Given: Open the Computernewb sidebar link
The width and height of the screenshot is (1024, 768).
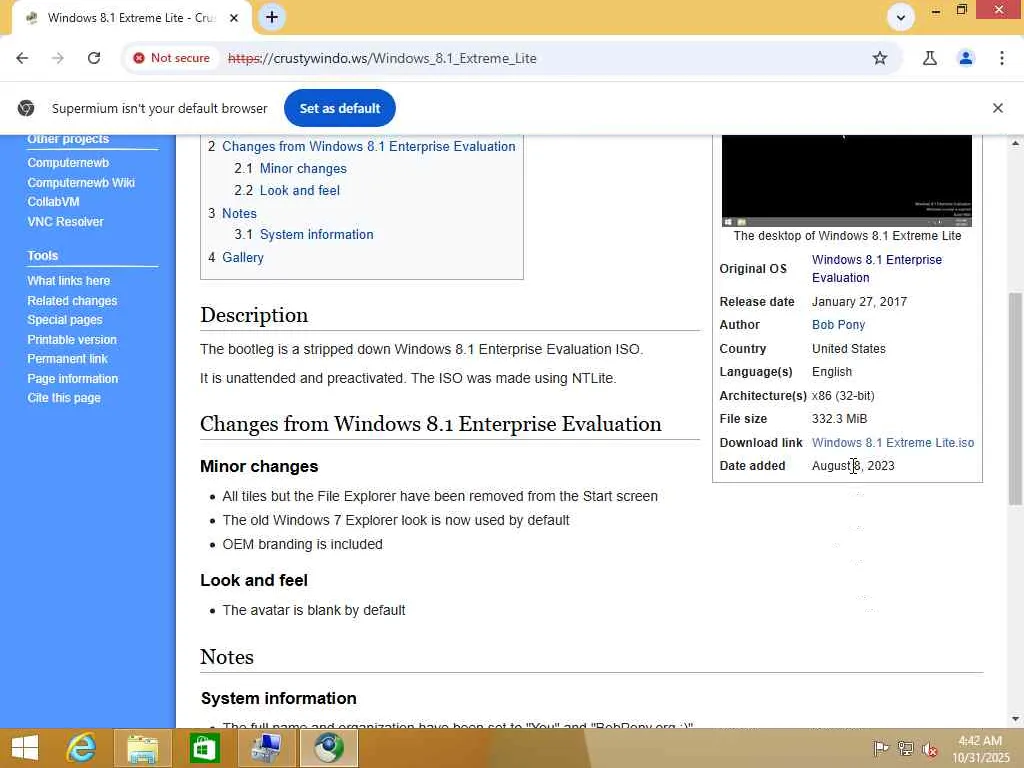Looking at the screenshot, I should tap(68, 163).
